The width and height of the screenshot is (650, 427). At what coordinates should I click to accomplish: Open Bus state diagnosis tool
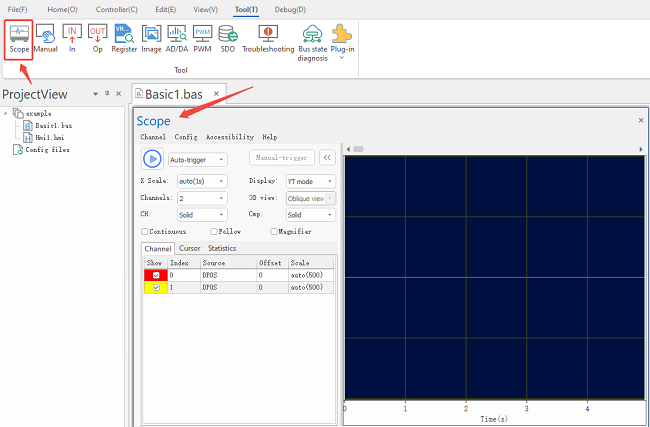tap(313, 43)
